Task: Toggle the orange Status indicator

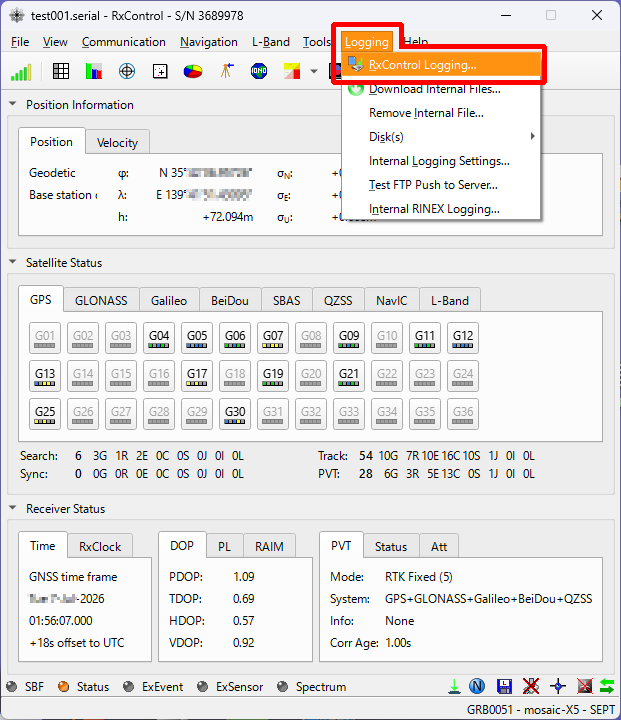Action: [63, 687]
